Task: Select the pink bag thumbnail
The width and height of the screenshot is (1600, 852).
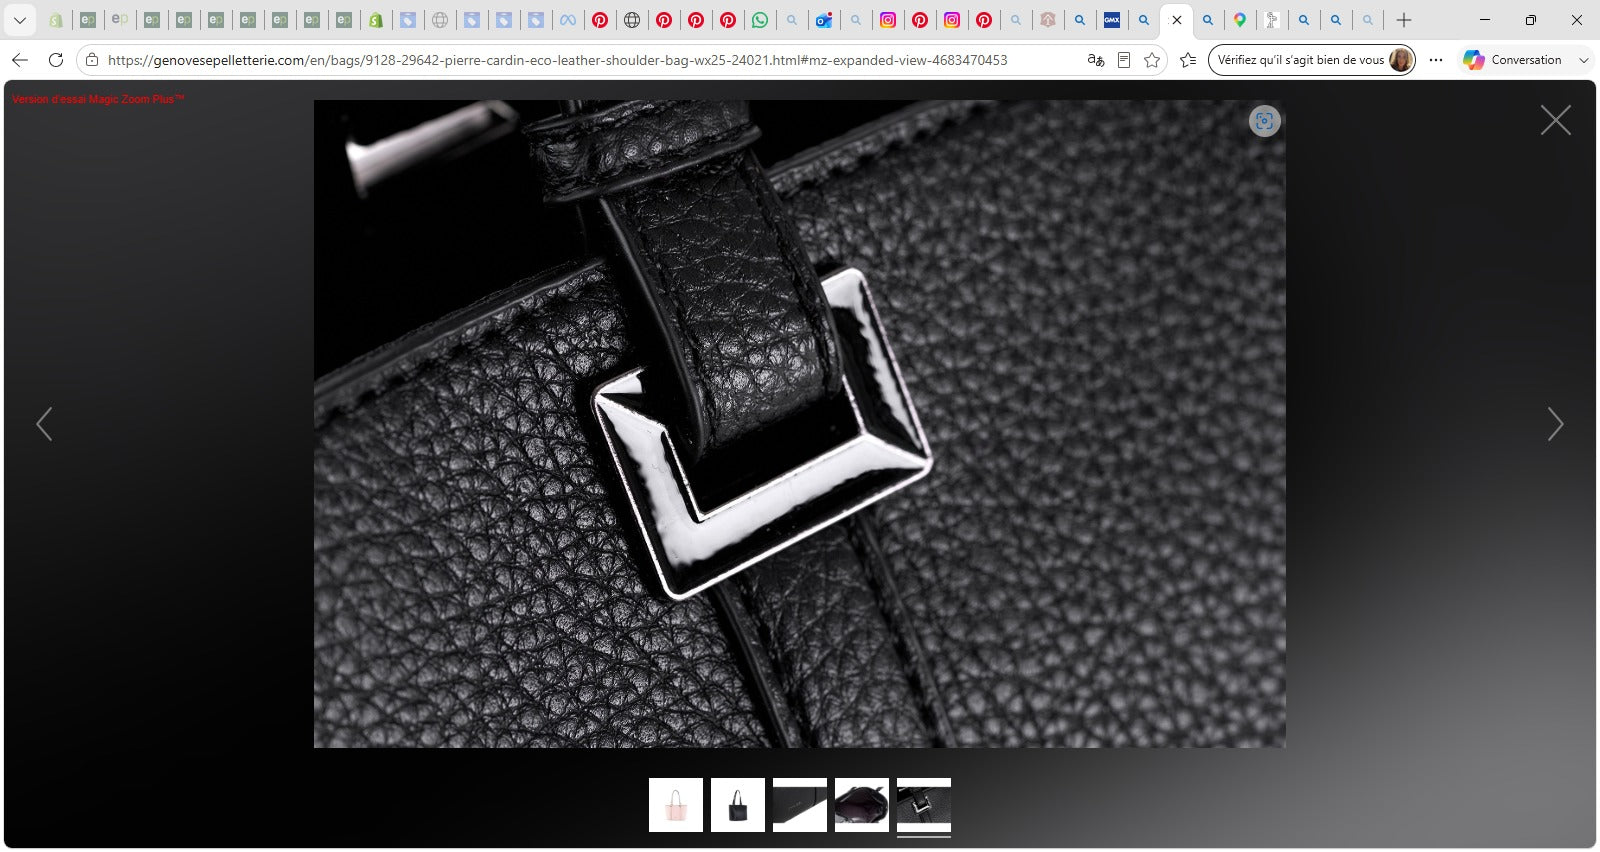Action: click(x=676, y=805)
